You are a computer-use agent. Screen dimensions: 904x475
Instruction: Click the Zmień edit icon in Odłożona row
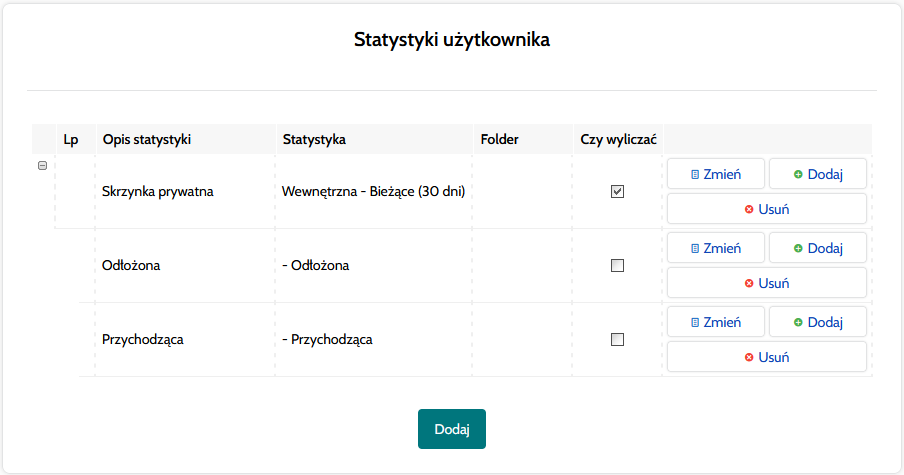click(695, 248)
